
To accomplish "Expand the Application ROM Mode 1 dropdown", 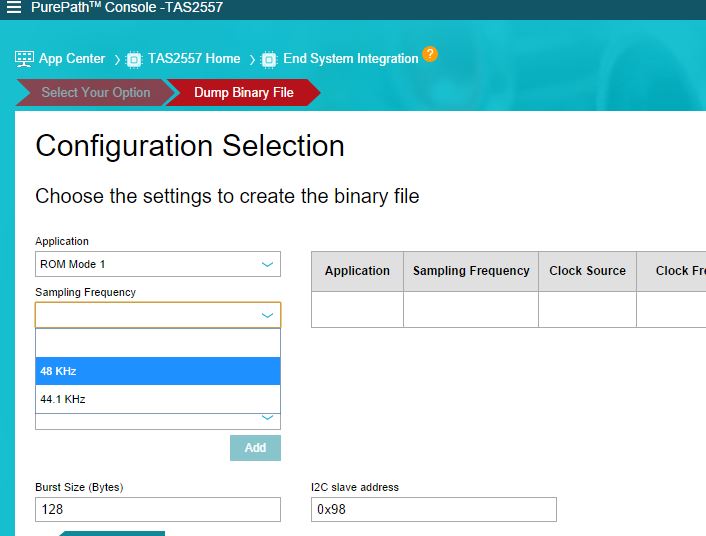I will (x=158, y=264).
